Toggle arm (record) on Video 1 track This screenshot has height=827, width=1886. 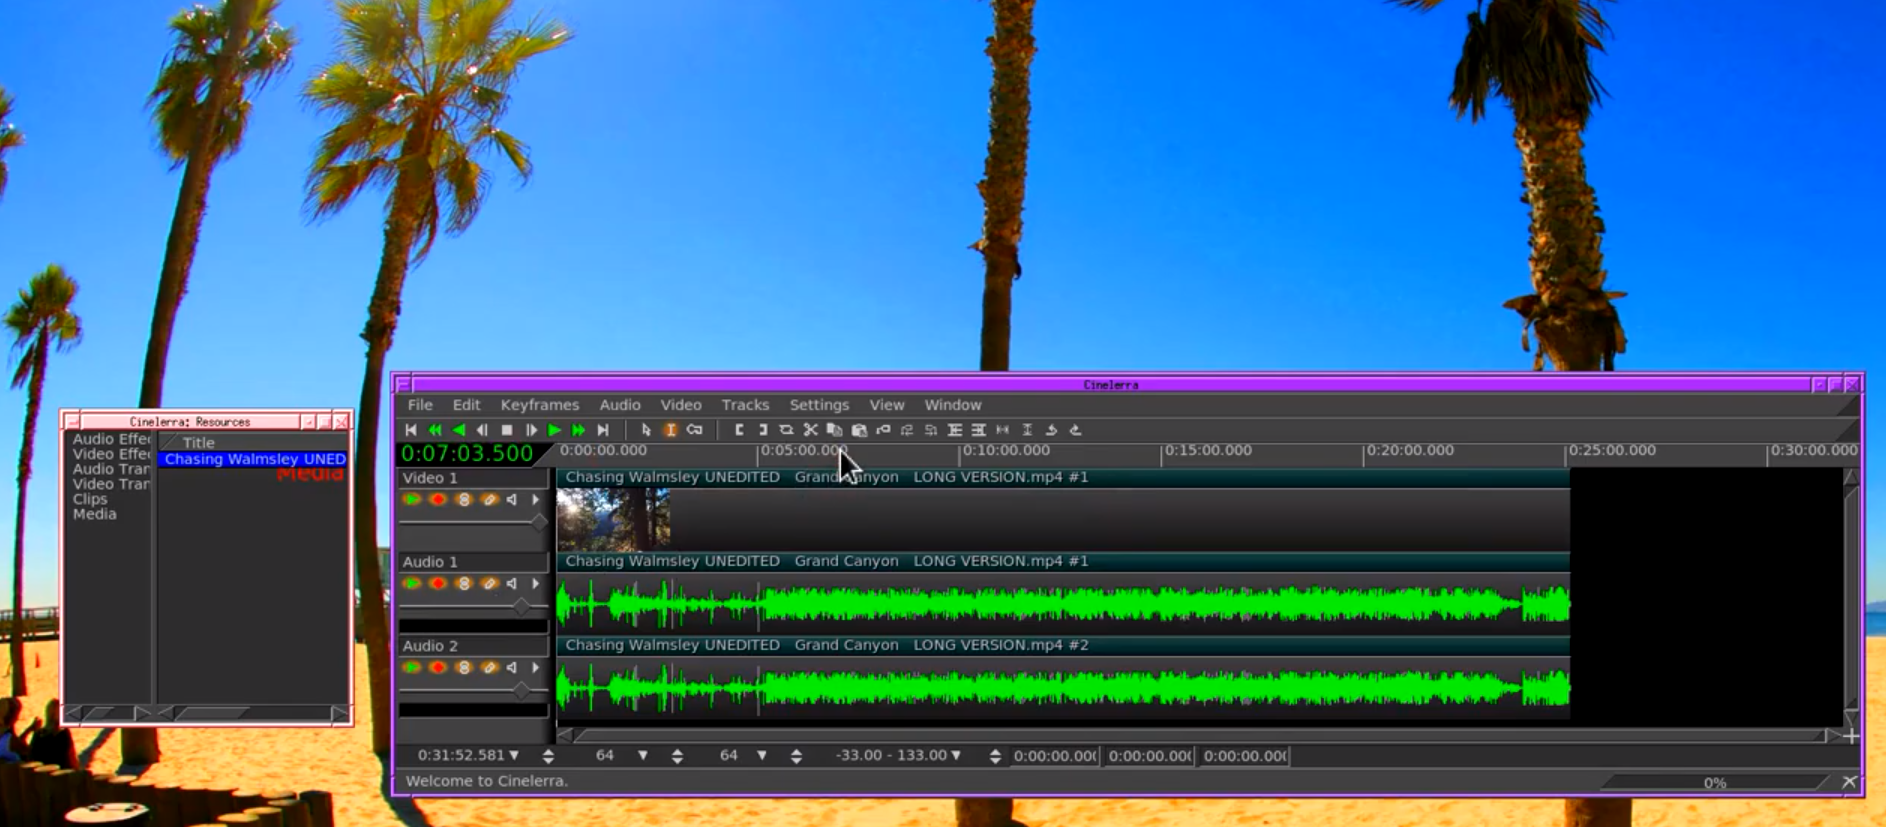pos(437,499)
